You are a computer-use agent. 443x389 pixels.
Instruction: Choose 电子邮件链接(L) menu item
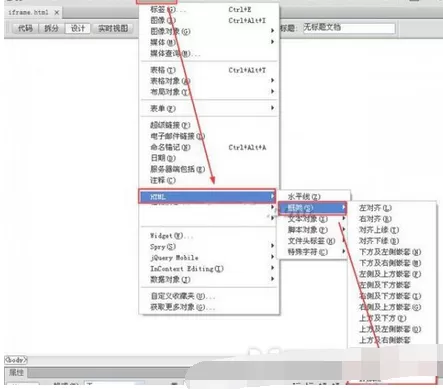[209, 136]
